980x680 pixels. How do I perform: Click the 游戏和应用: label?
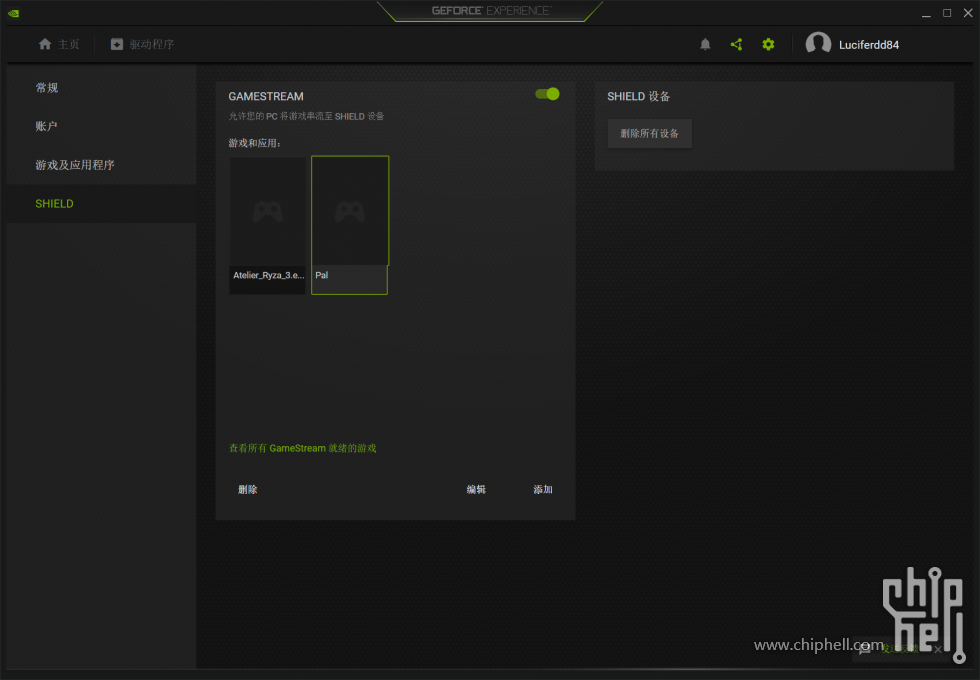tap(254, 143)
